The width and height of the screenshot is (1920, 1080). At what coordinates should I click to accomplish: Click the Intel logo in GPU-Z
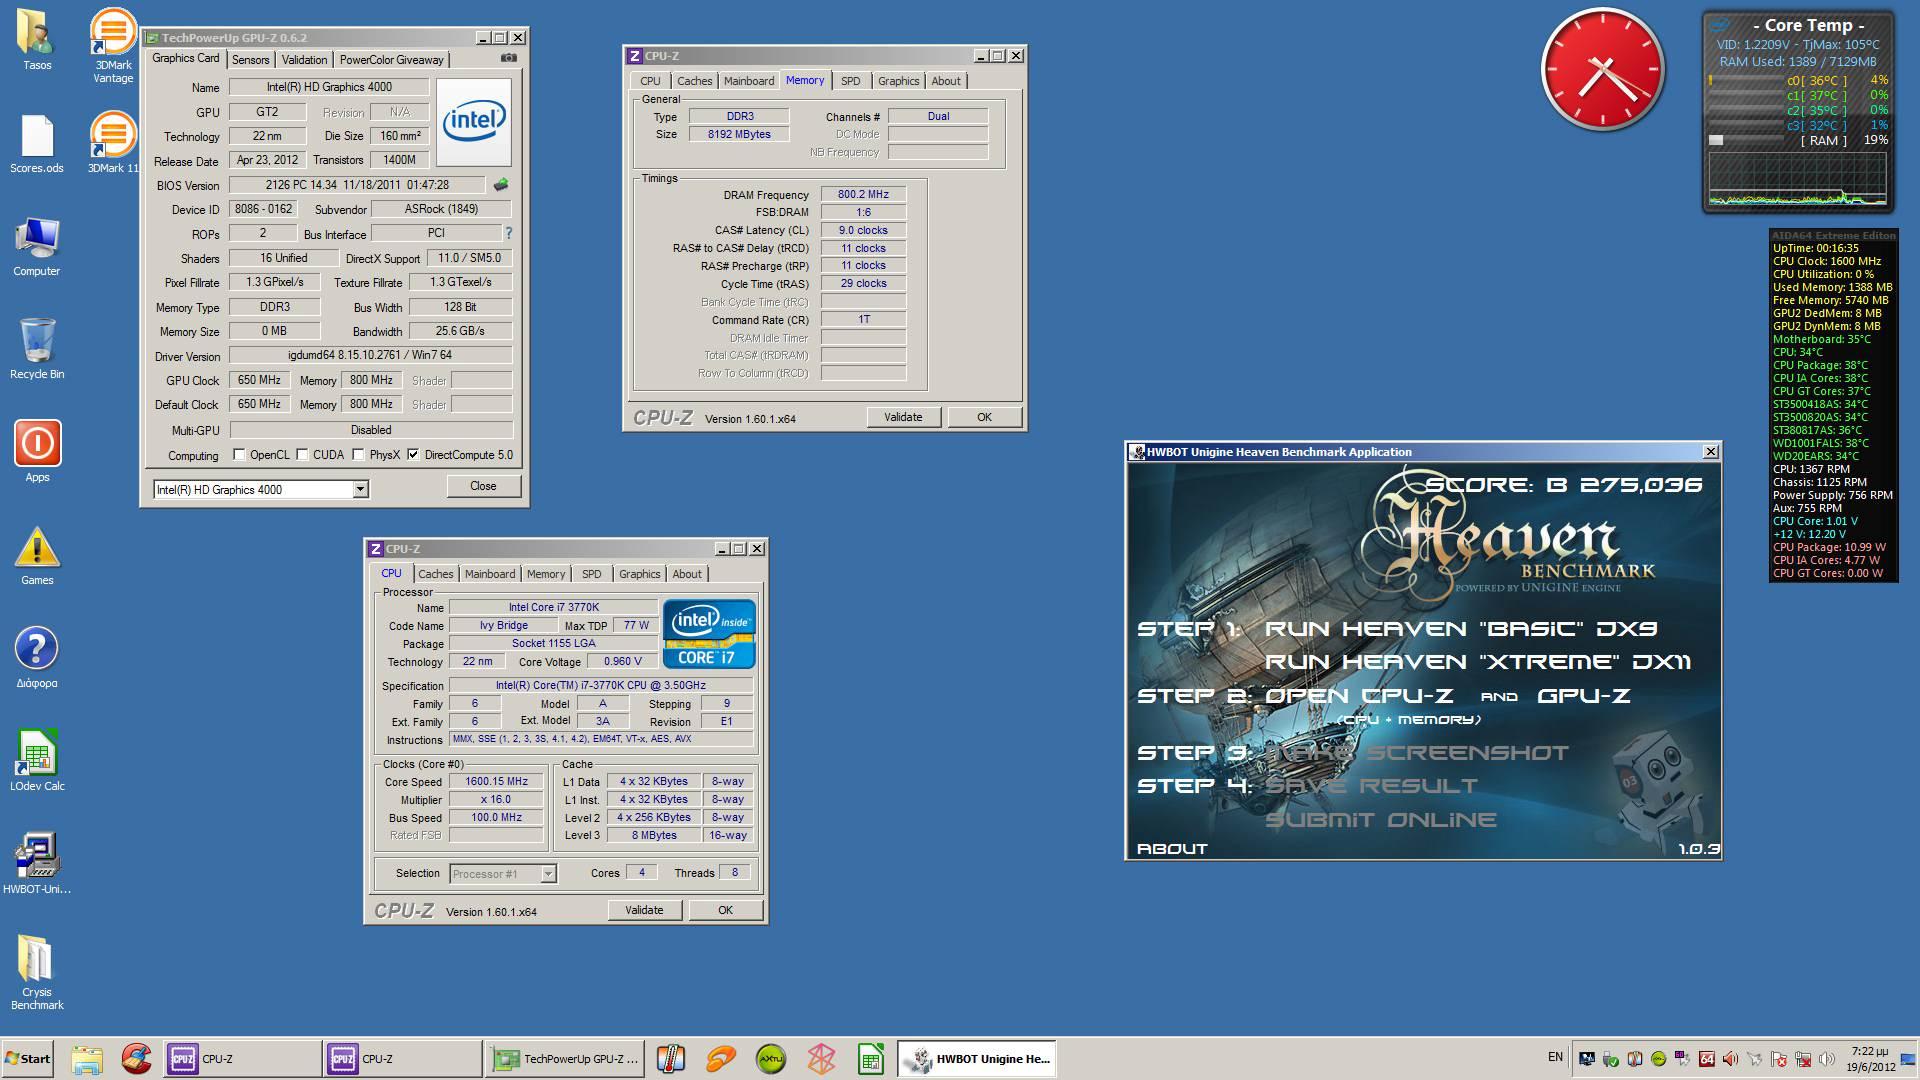point(474,122)
